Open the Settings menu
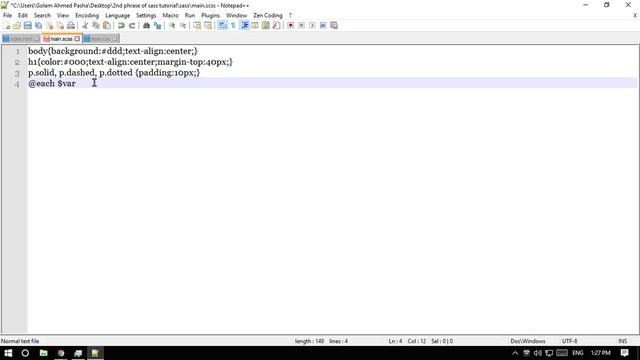The width and height of the screenshot is (640, 360). [x=146, y=15]
